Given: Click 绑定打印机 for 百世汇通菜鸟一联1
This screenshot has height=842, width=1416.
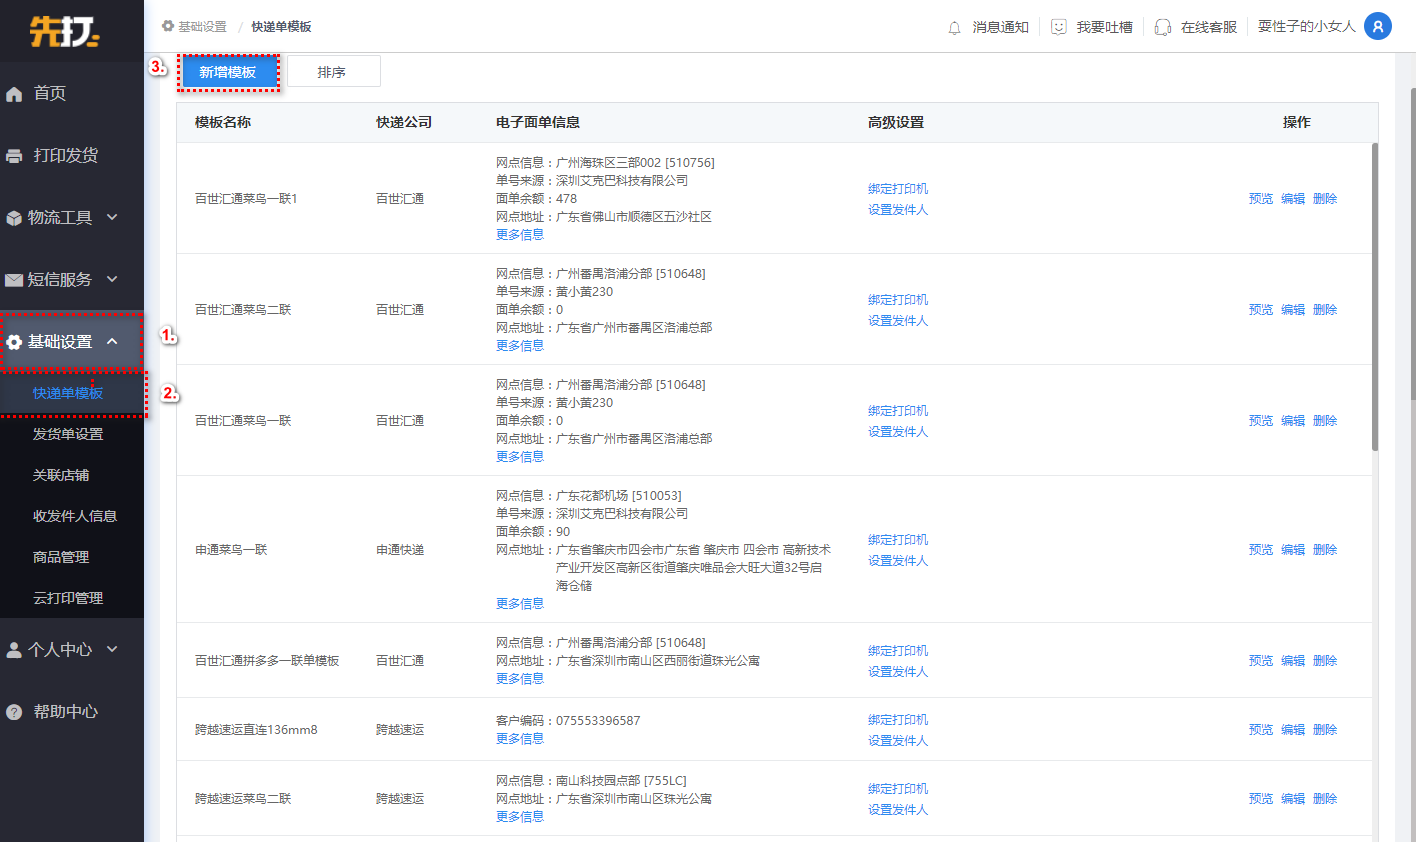Looking at the screenshot, I should coord(898,188).
